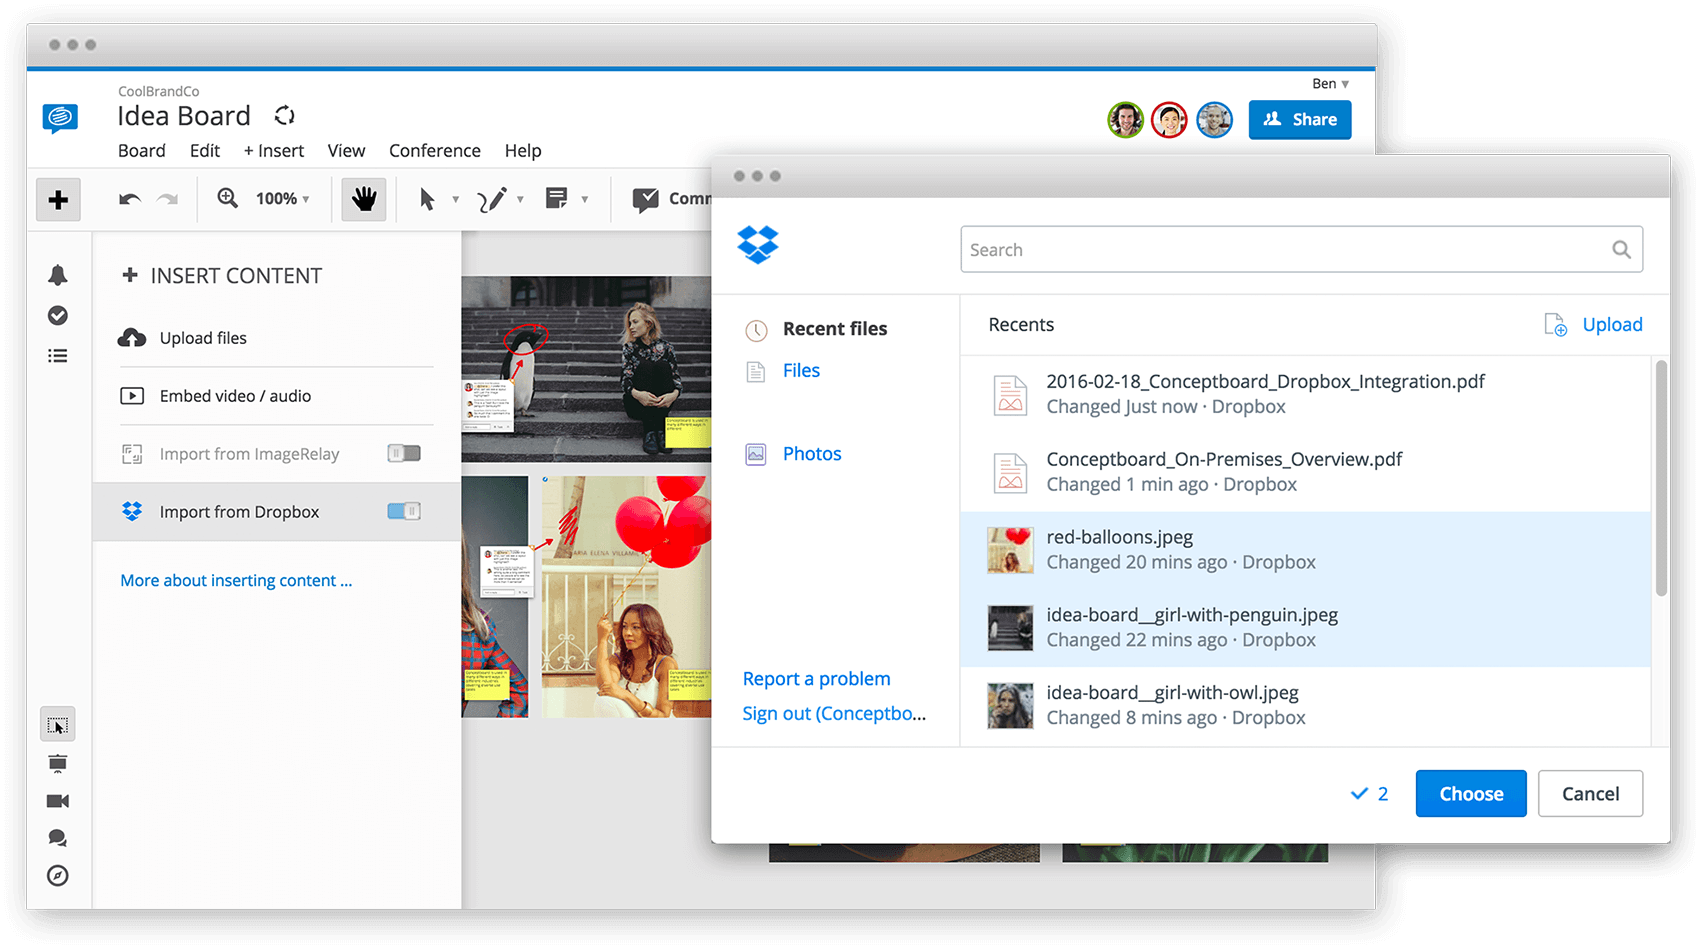The width and height of the screenshot is (1700, 948).
Task: Toggle Import from ImageRelay switch
Action: coord(404,454)
